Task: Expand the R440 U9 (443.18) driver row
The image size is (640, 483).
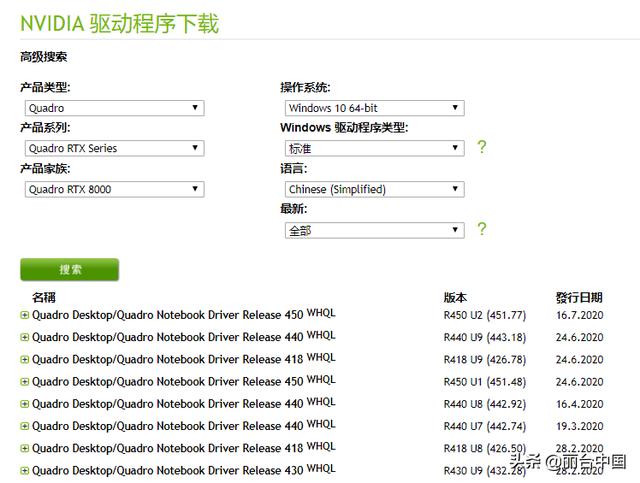Action: click(x=24, y=337)
